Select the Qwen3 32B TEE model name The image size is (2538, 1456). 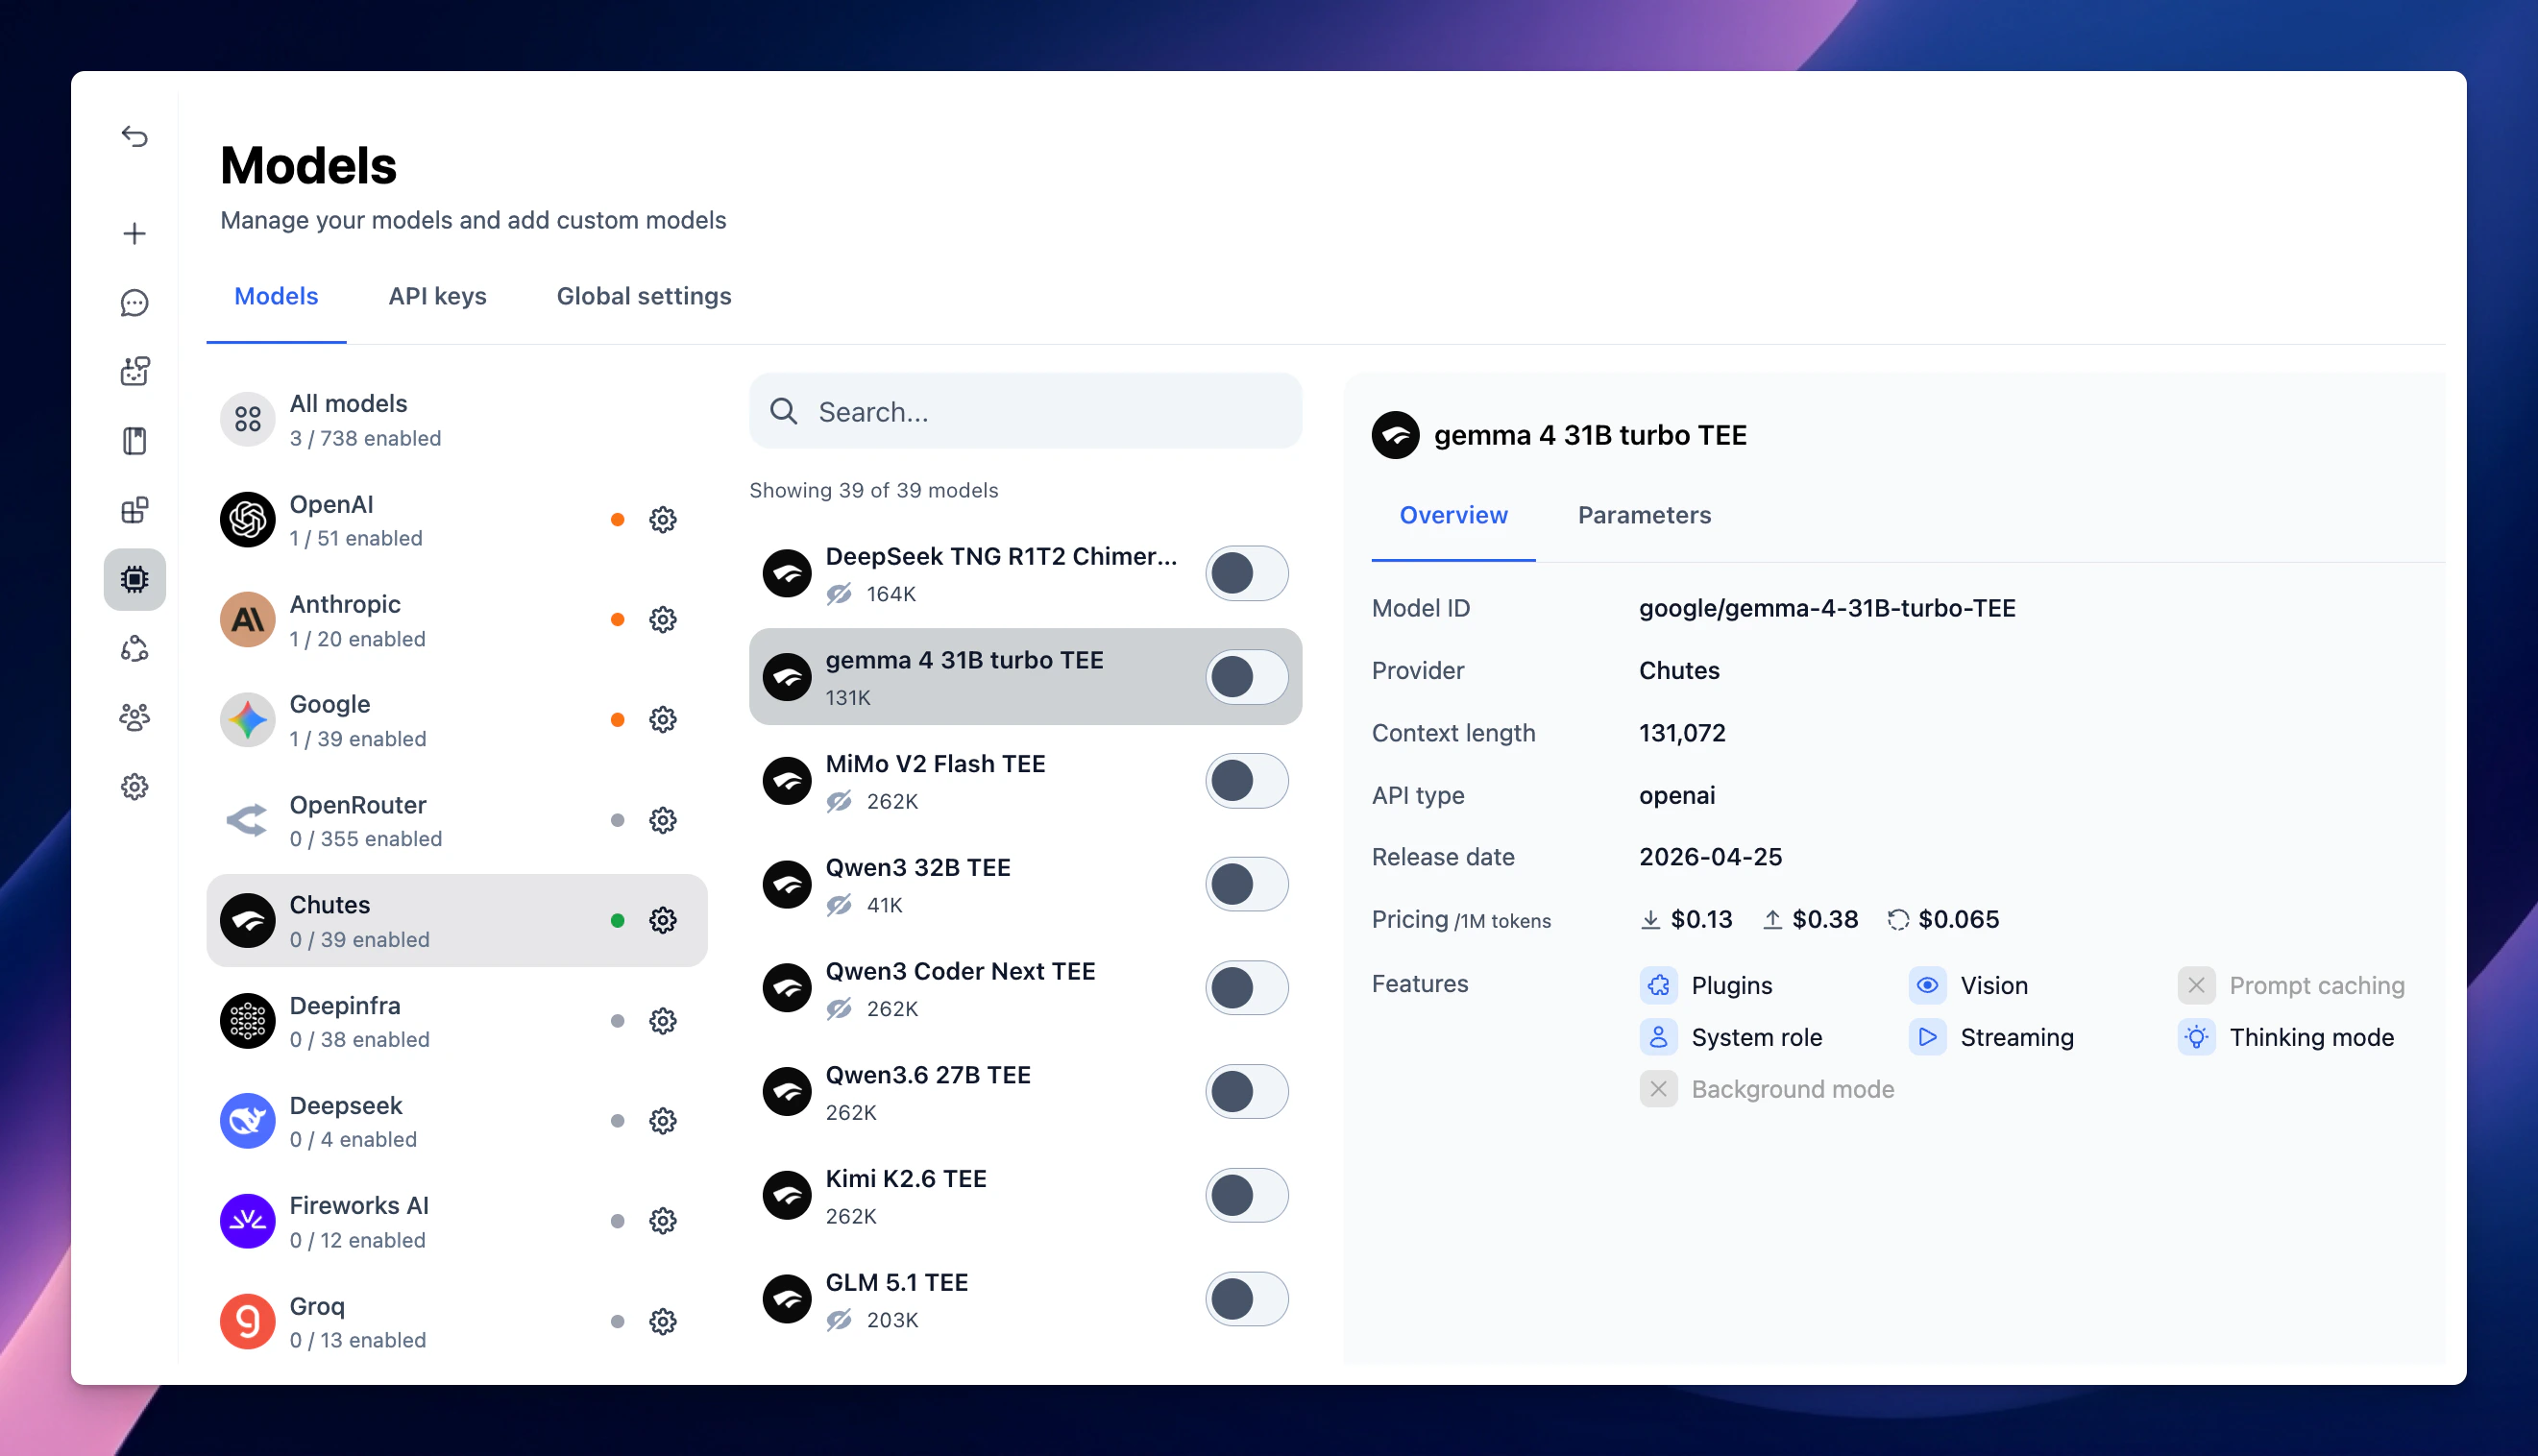918,868
